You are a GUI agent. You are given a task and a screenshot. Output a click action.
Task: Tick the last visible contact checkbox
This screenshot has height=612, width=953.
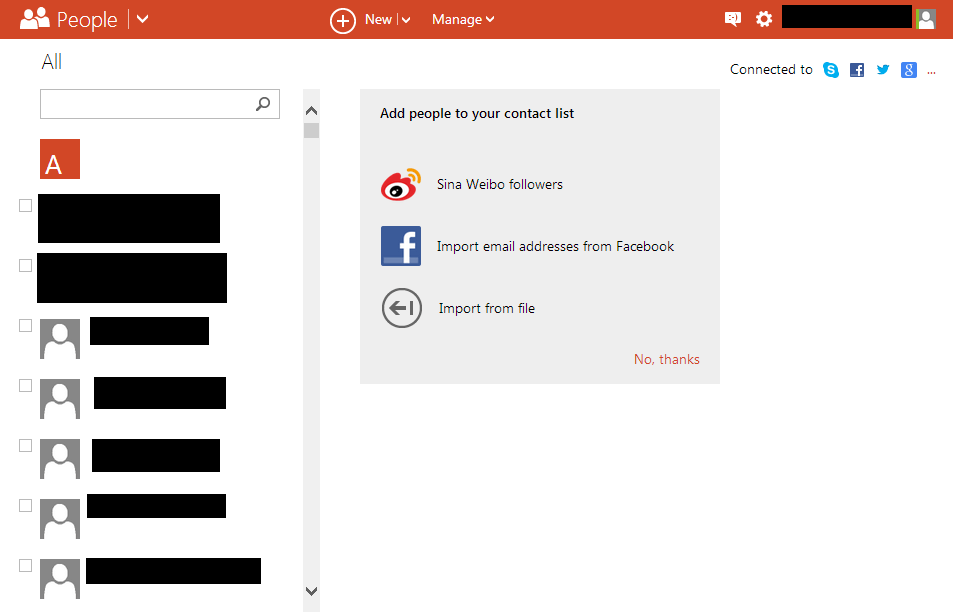26,566
